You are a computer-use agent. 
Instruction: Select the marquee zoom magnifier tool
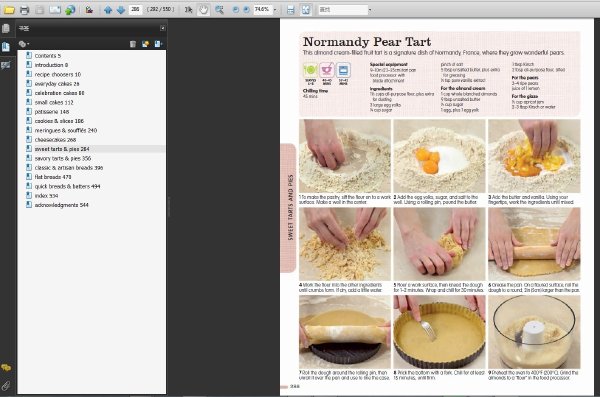click(219, 10)
